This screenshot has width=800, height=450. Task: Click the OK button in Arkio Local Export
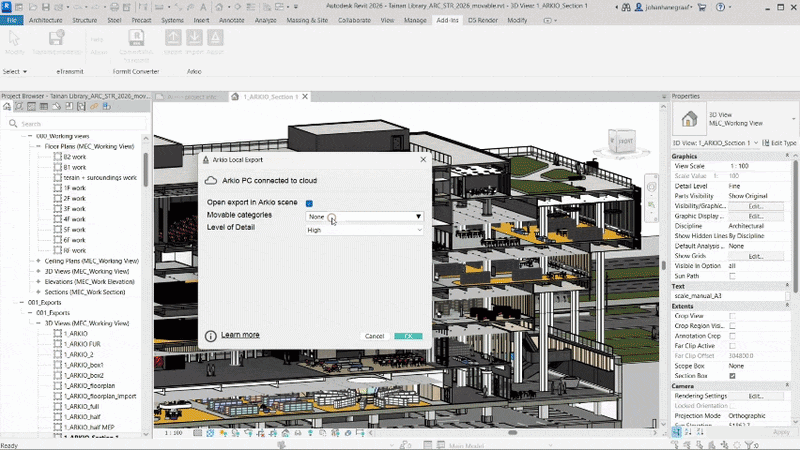(x=408, y=336)
